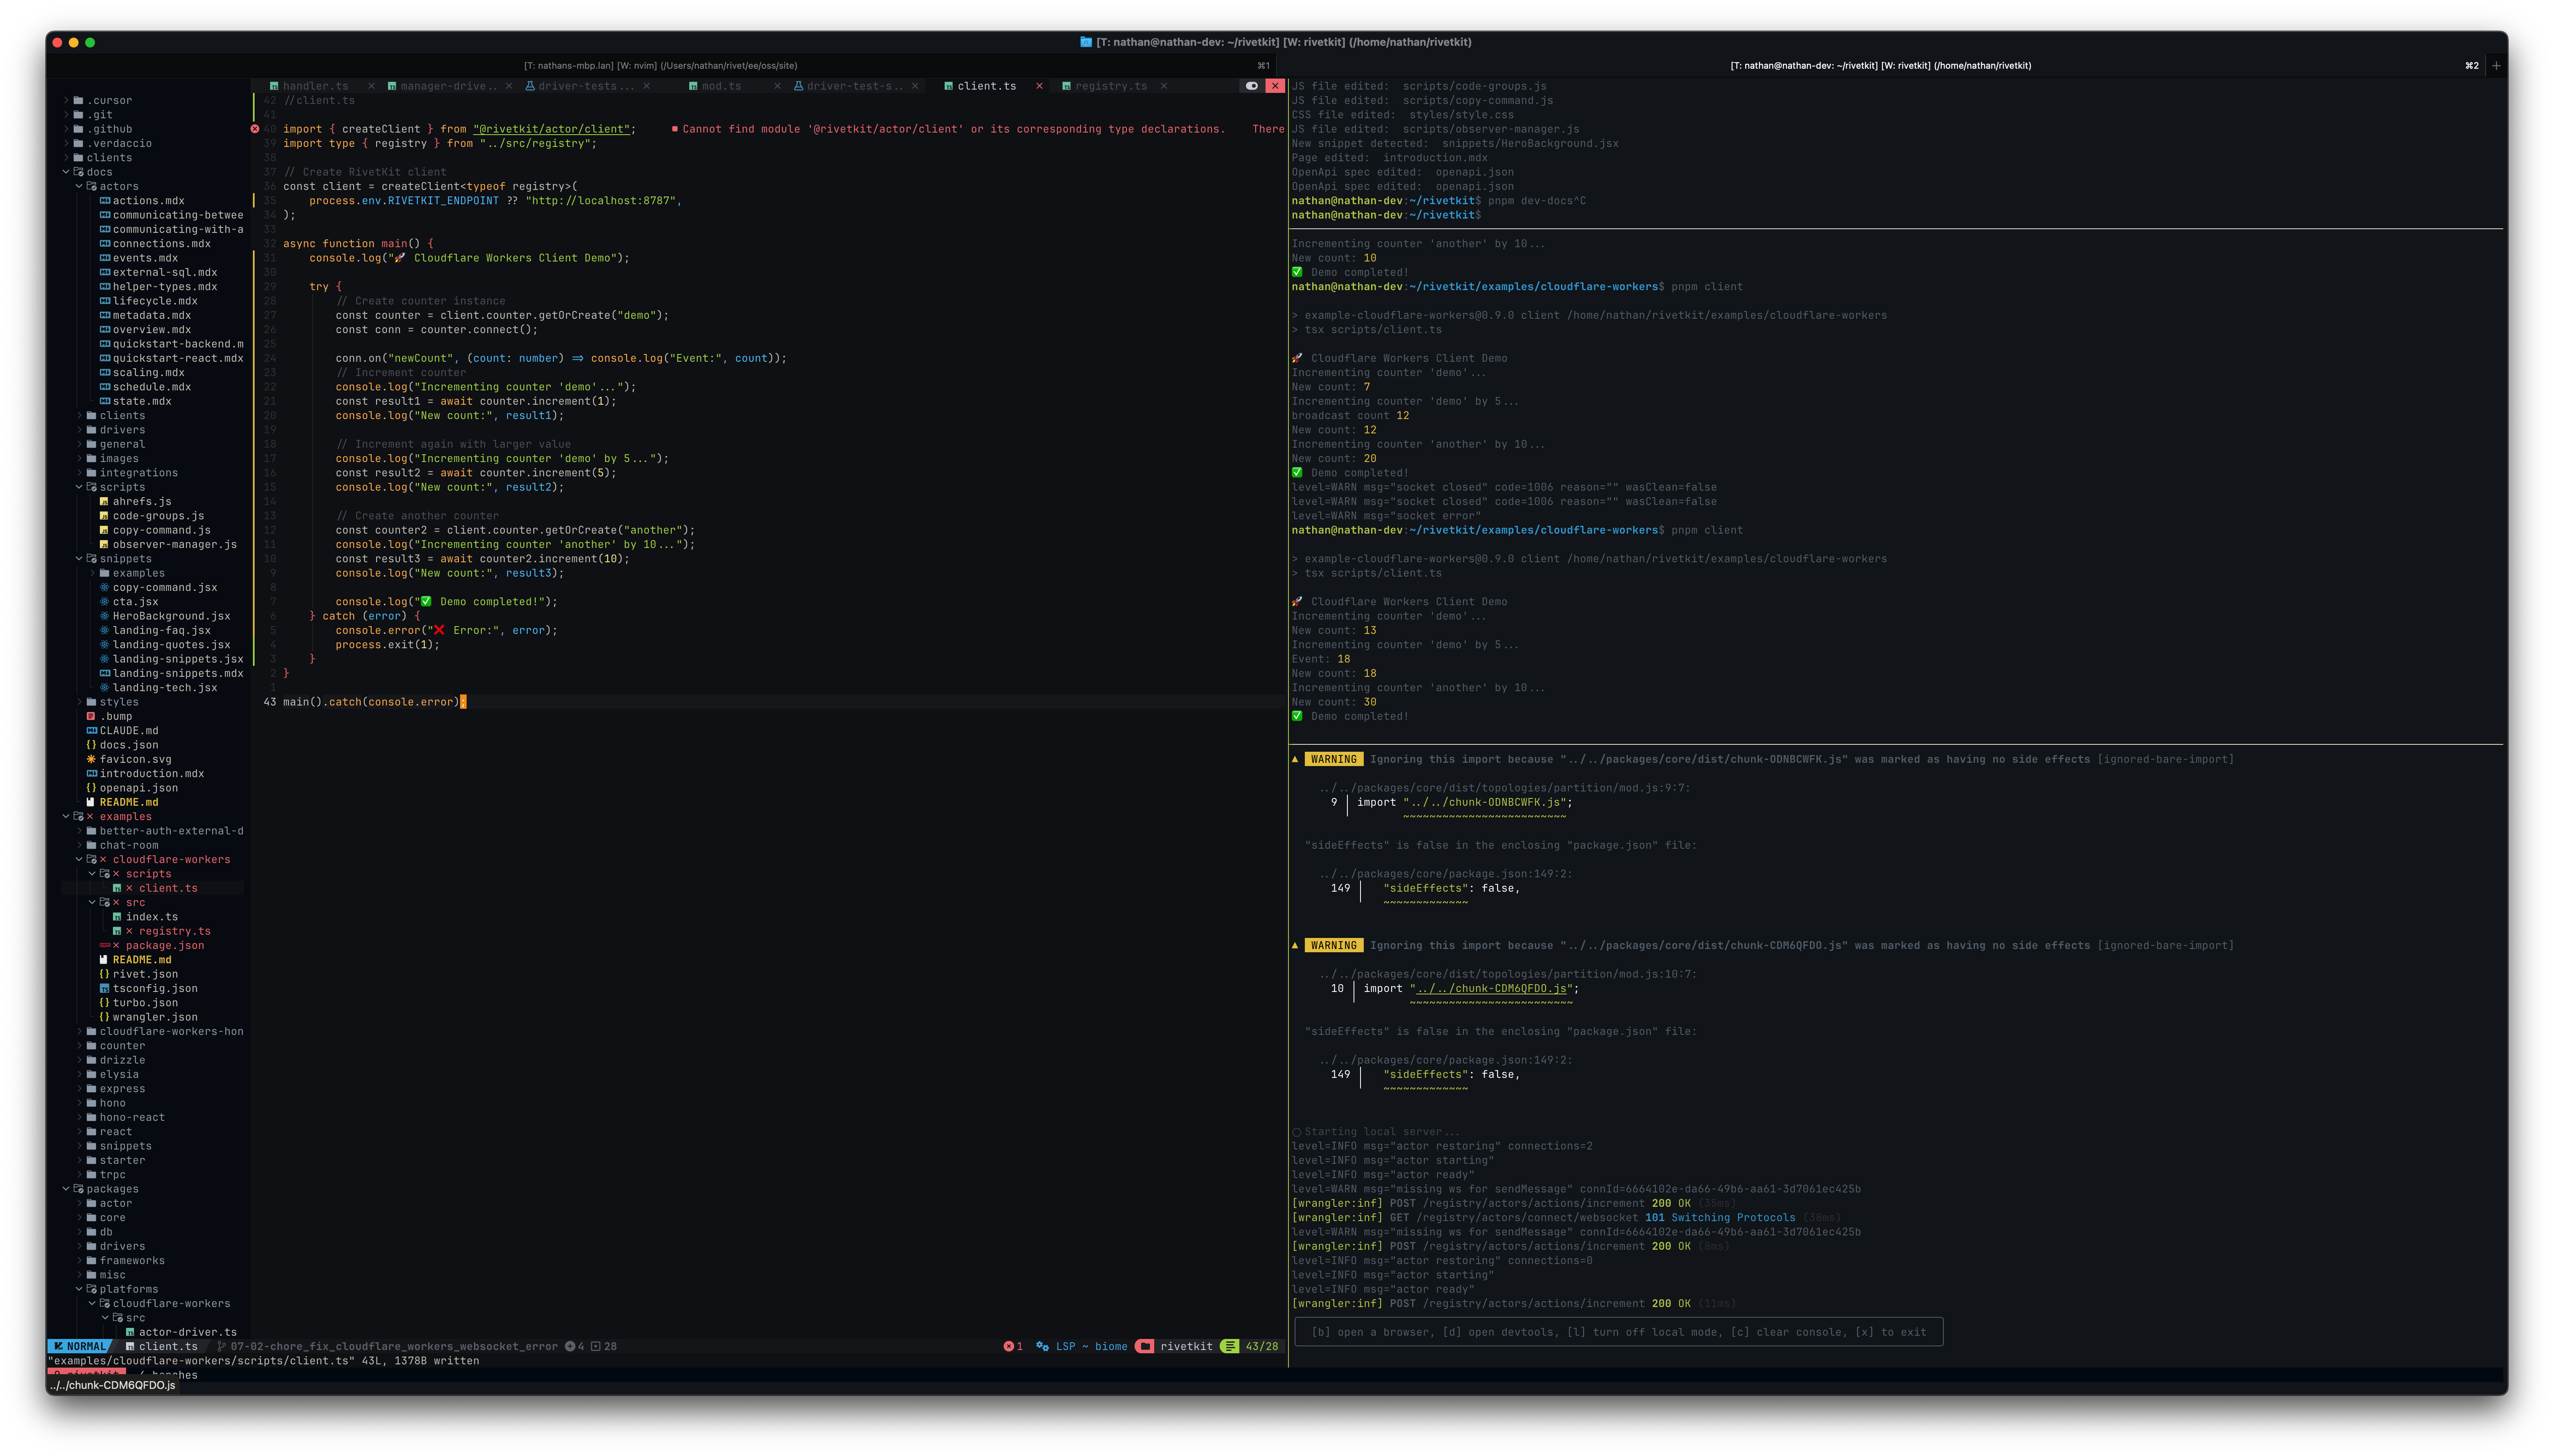Viewport: 2554px width, 1456px height.
Task: Expand the packages/core folder
Action: [x=80, y=1217]
